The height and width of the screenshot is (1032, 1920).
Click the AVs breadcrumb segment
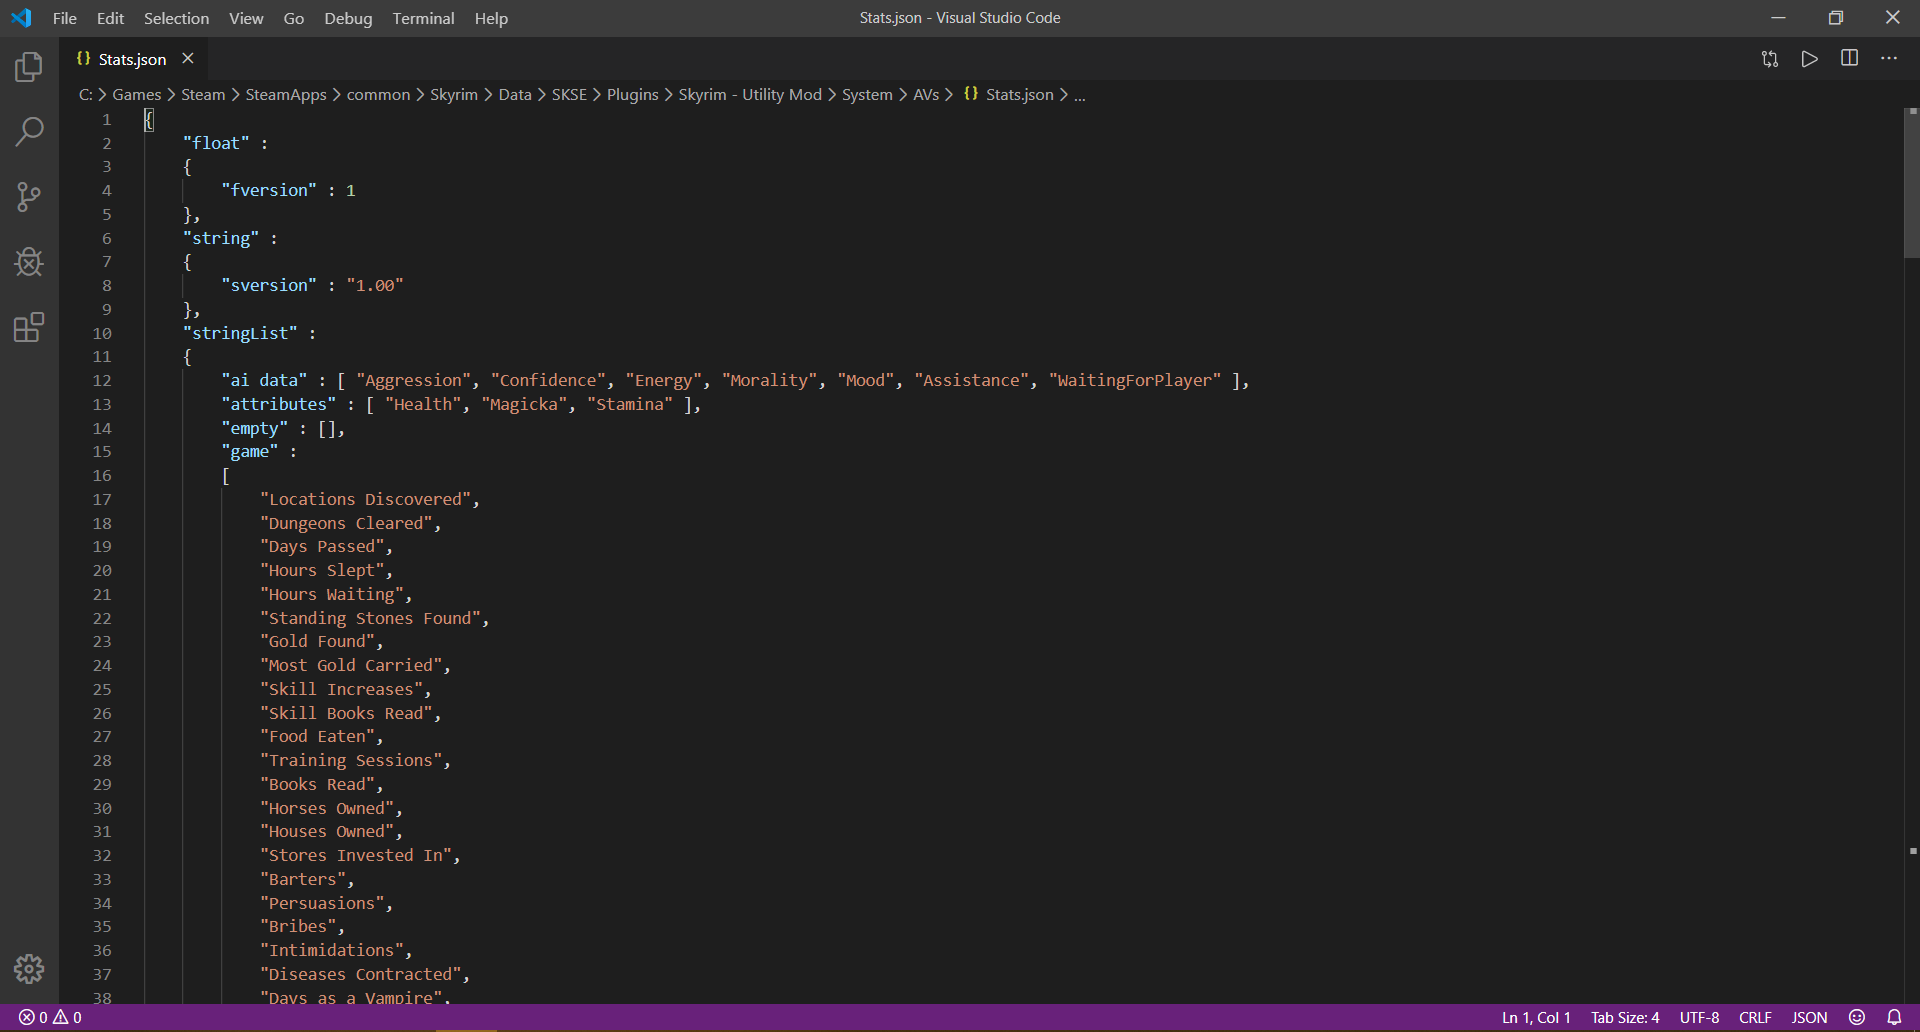pyautogui.click(x=926, y=94)
